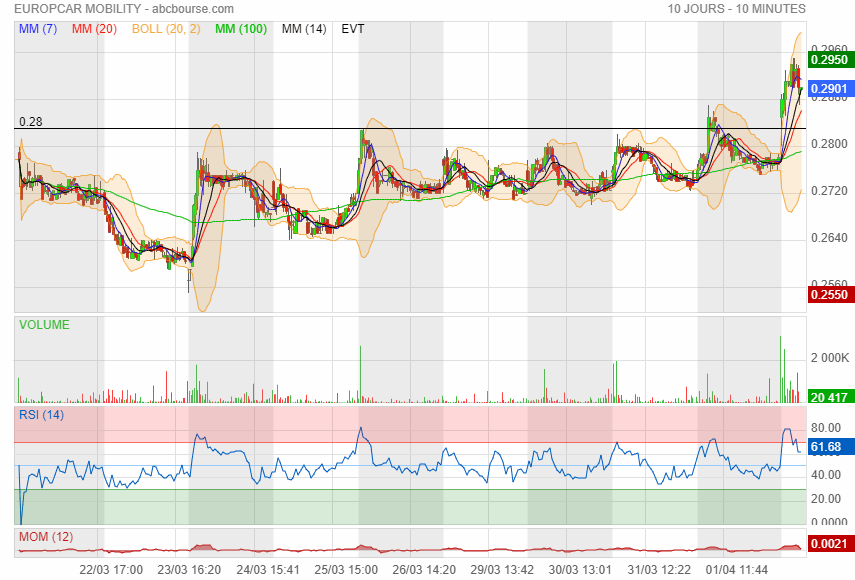Click the MOM (12) indicator label
Viewport: 855px width, 580px height.
point(45,537)
